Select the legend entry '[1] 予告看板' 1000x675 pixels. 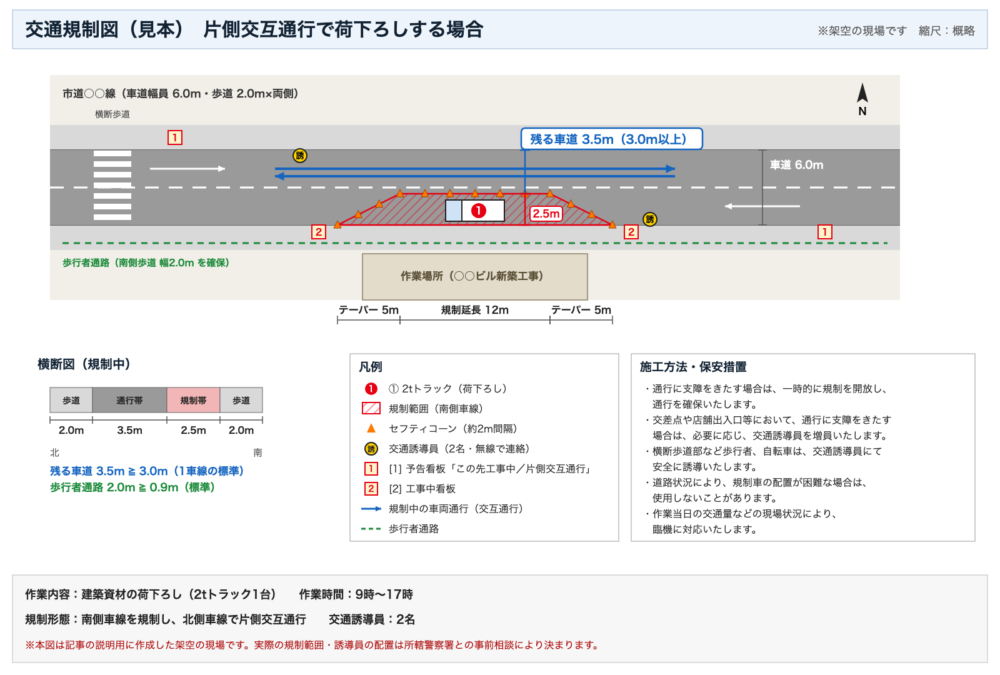pyautogui.click(x=492, y=468)
